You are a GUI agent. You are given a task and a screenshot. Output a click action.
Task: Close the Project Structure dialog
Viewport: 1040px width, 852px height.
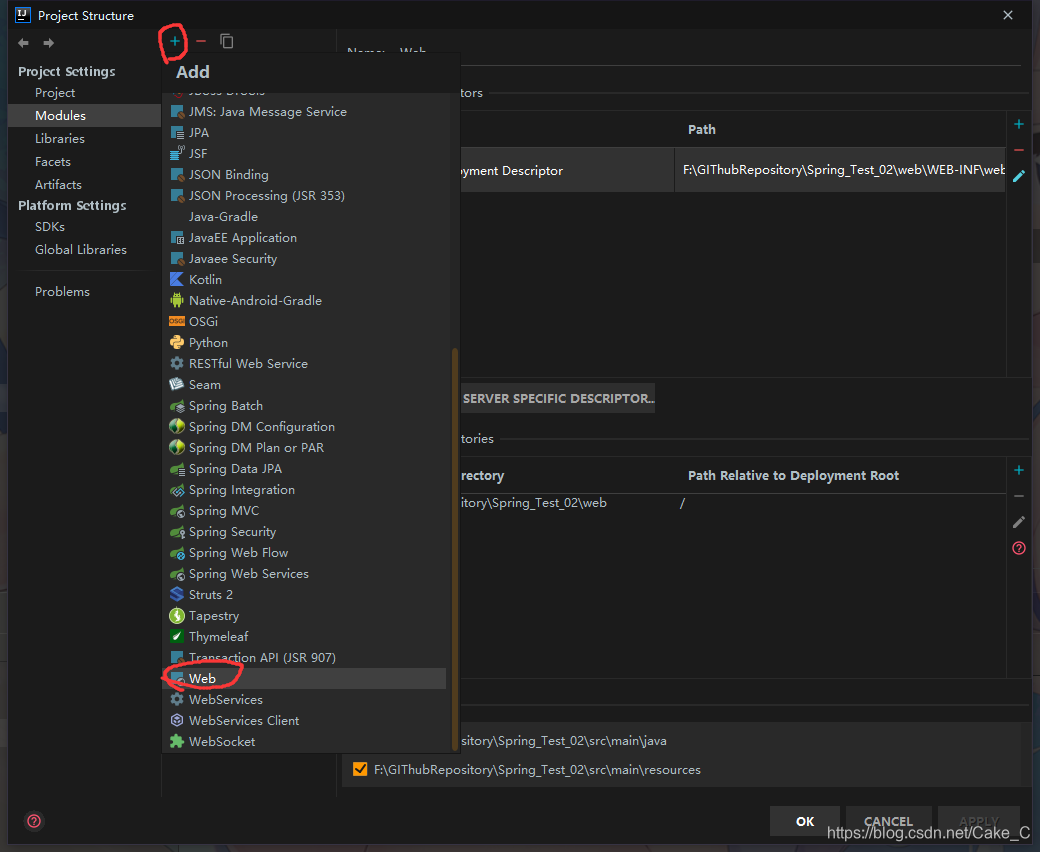[1008, 15]
